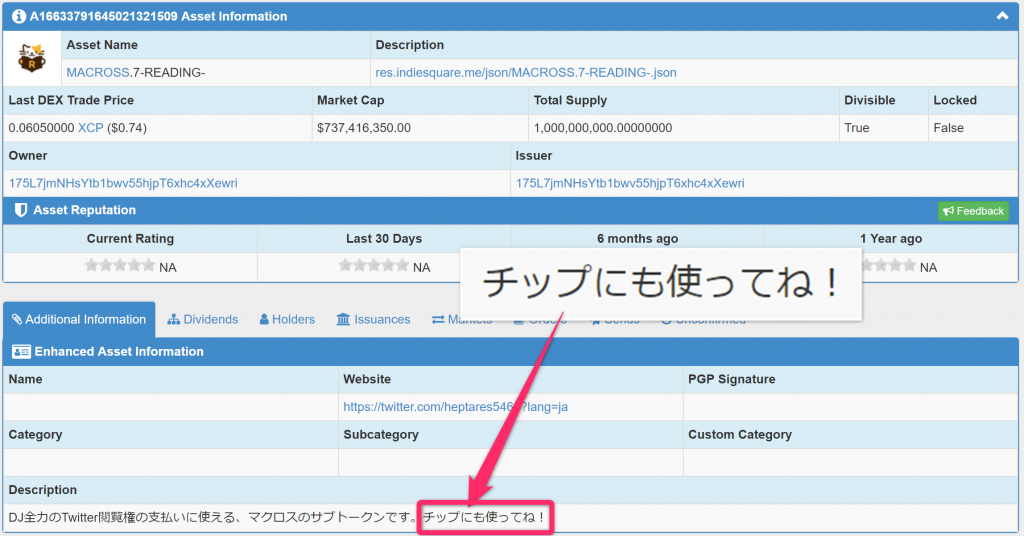Click the Current Rating stars
Image resolution: width=1024 pixels, height=536 pixels.
coord(120,266)
